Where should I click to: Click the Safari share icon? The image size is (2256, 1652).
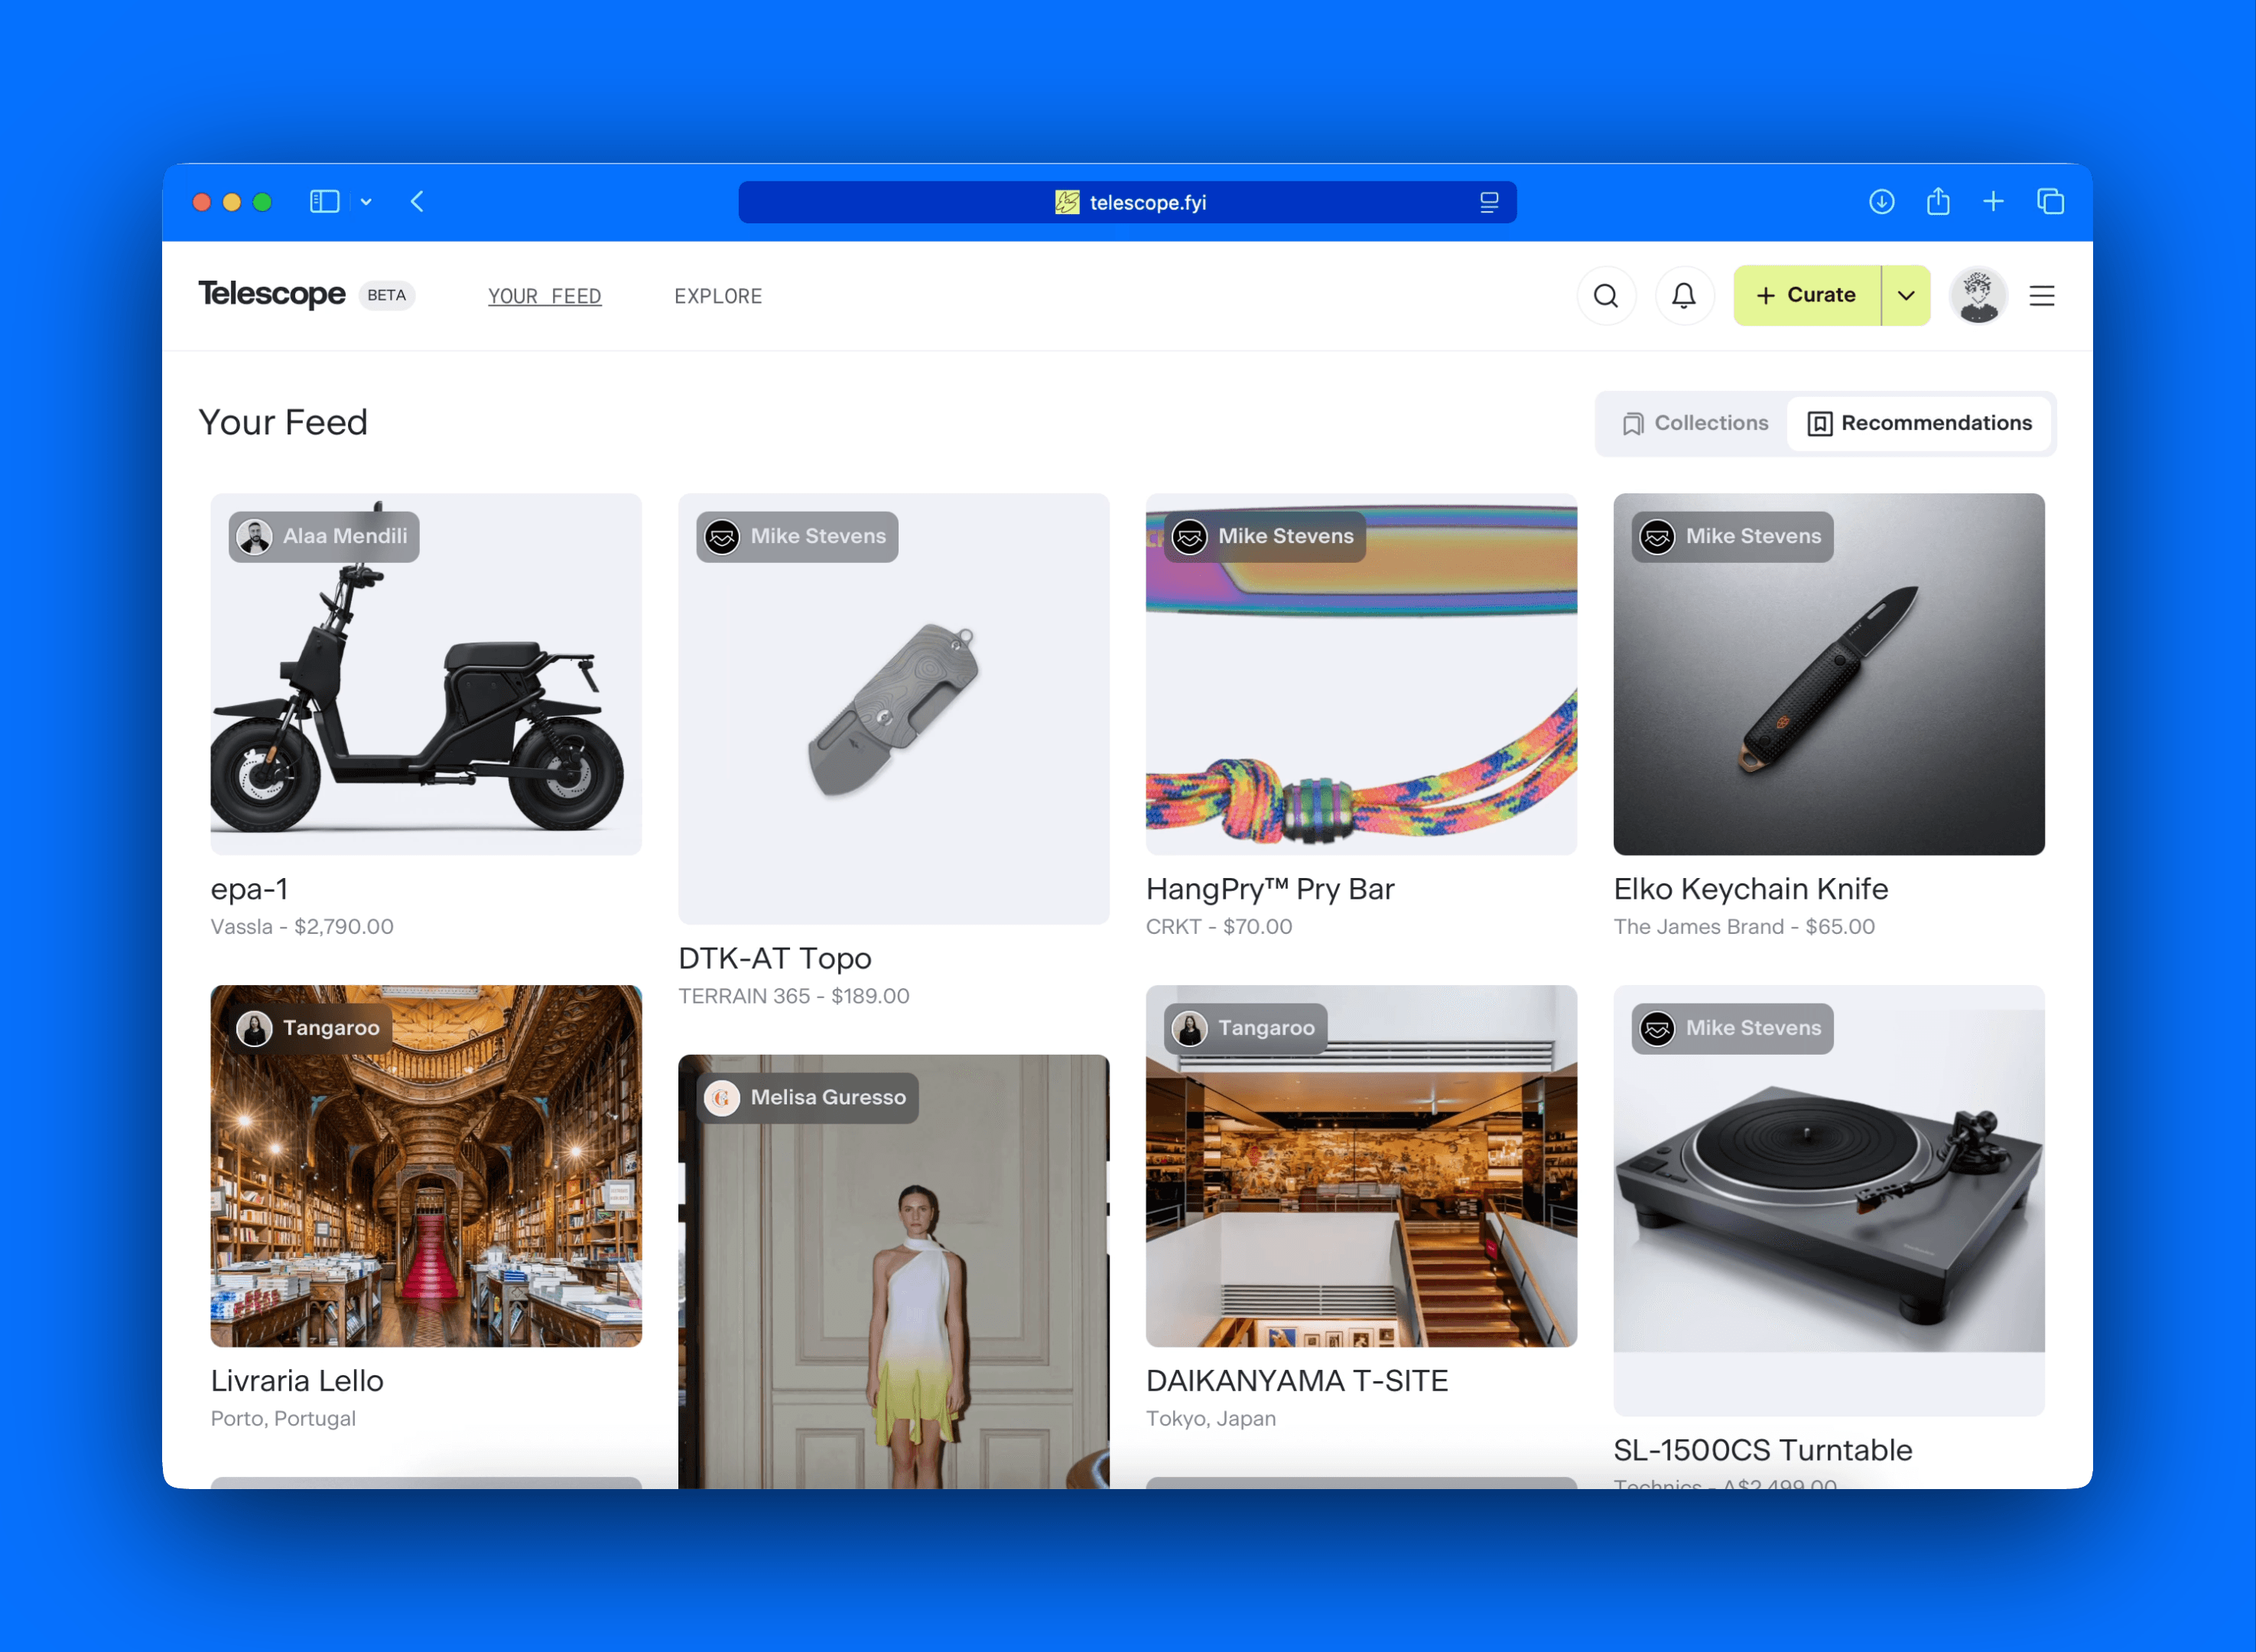tap(1937, 202)
